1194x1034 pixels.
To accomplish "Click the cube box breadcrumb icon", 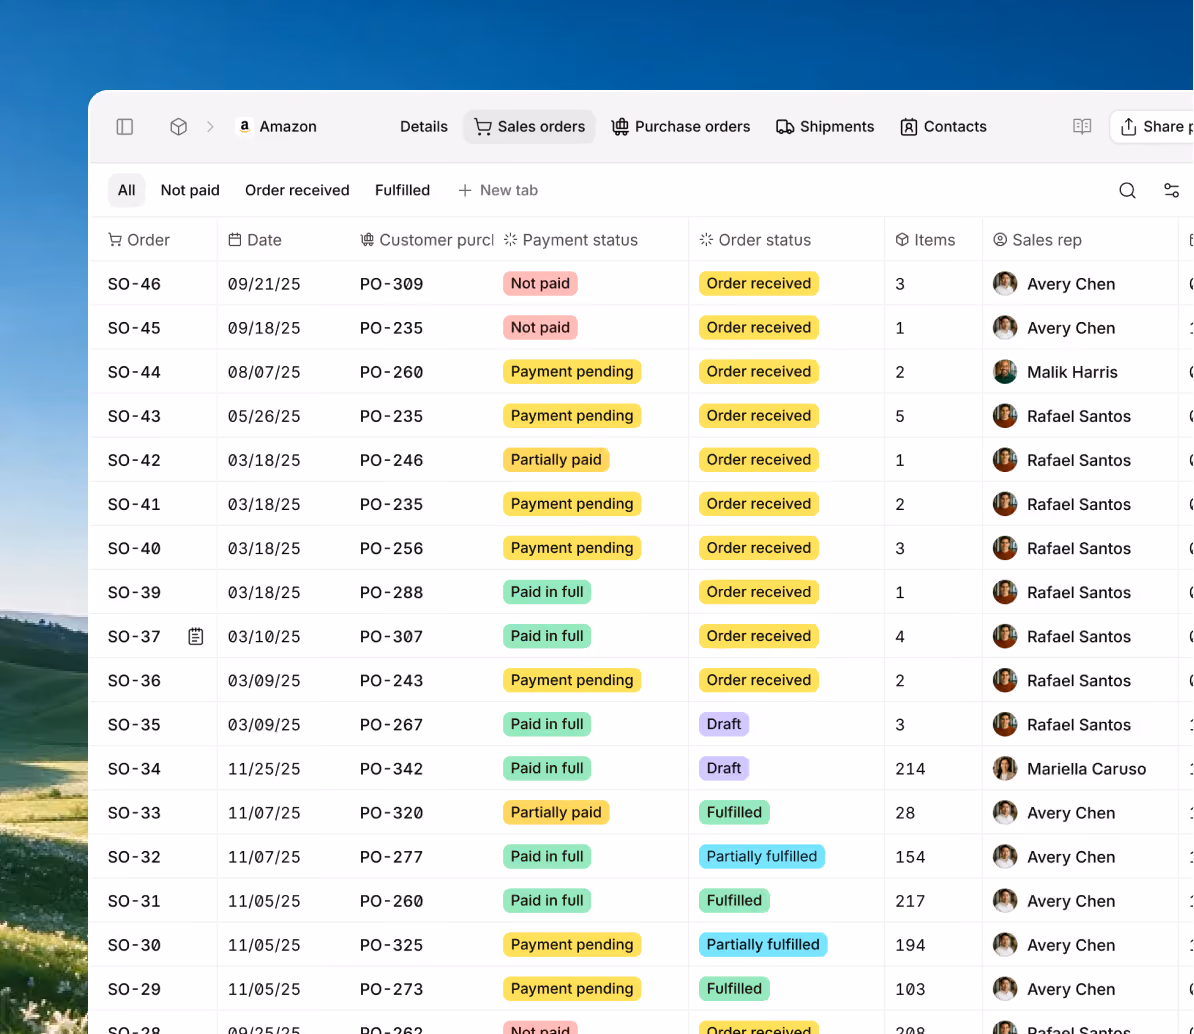I will [x=178, y=126].
